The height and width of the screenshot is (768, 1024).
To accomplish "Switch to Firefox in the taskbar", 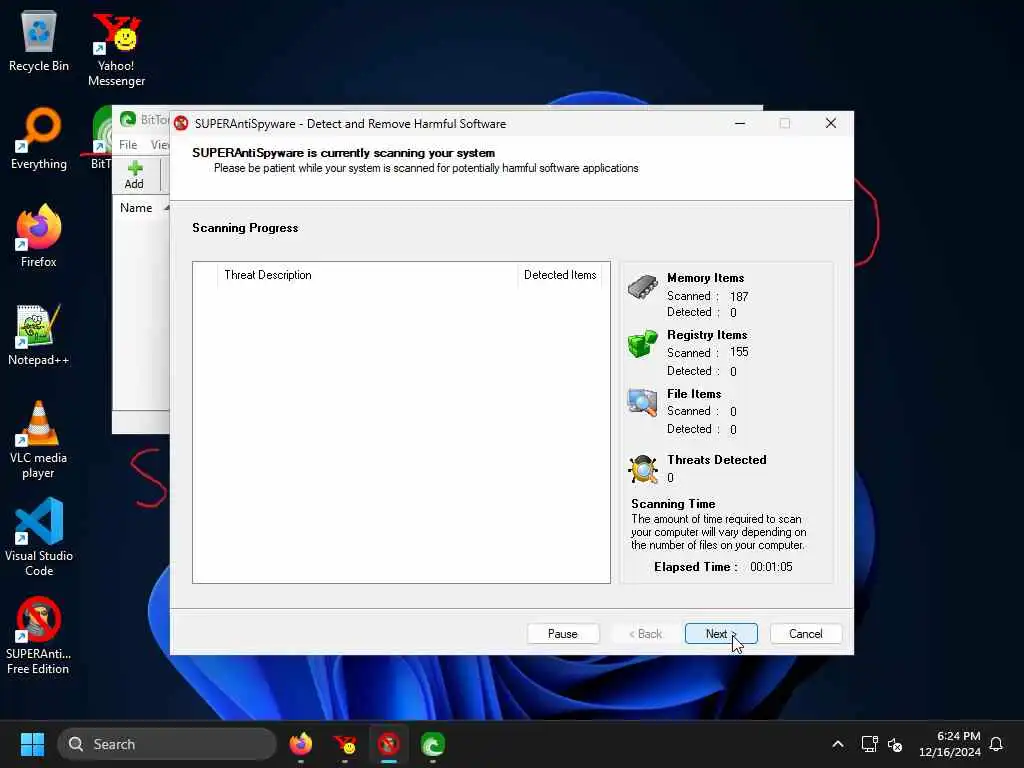I will pyautogui.click(x=300, y=744).
